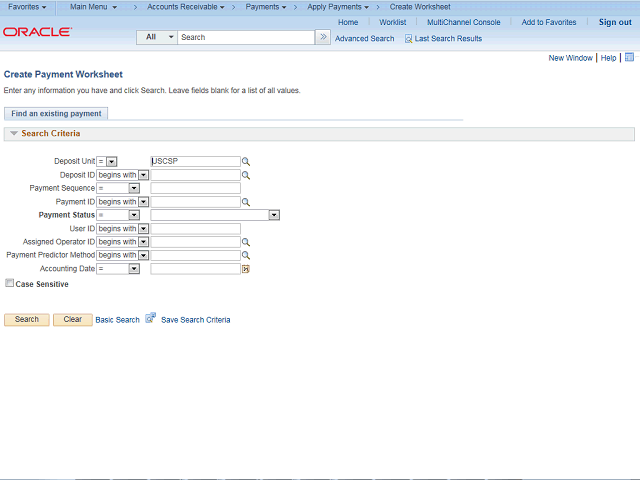
Task: Click the Search button
Action: coord(27,320)
